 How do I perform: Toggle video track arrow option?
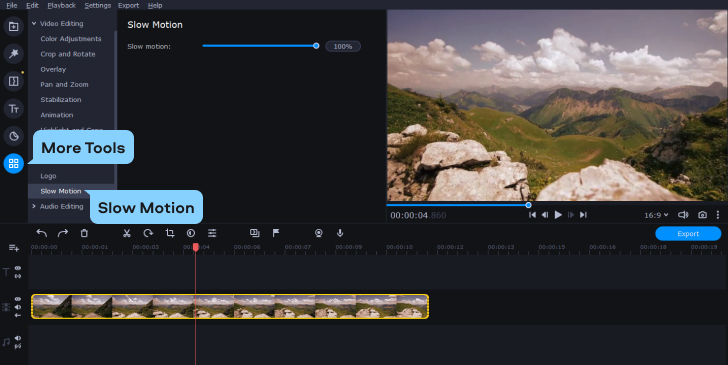18,315
